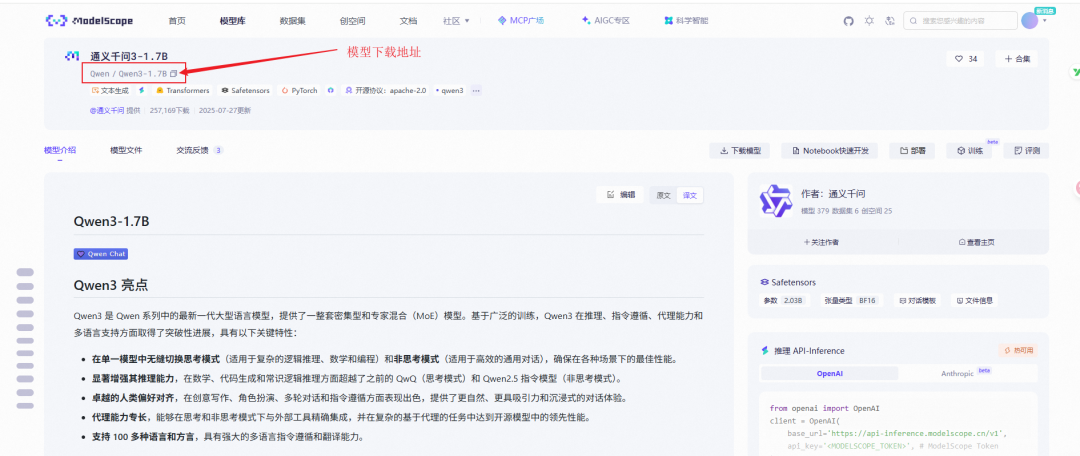Click the Qwen organization name link
1080x456 pixels.
click(x=101, y=73)
